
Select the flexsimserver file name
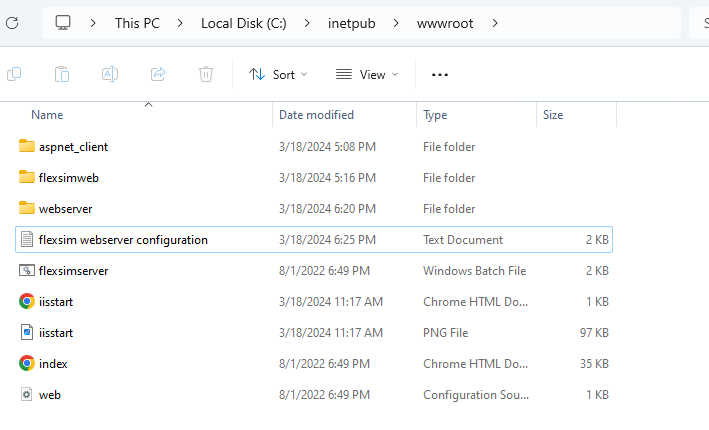click(x=74, y=271)
